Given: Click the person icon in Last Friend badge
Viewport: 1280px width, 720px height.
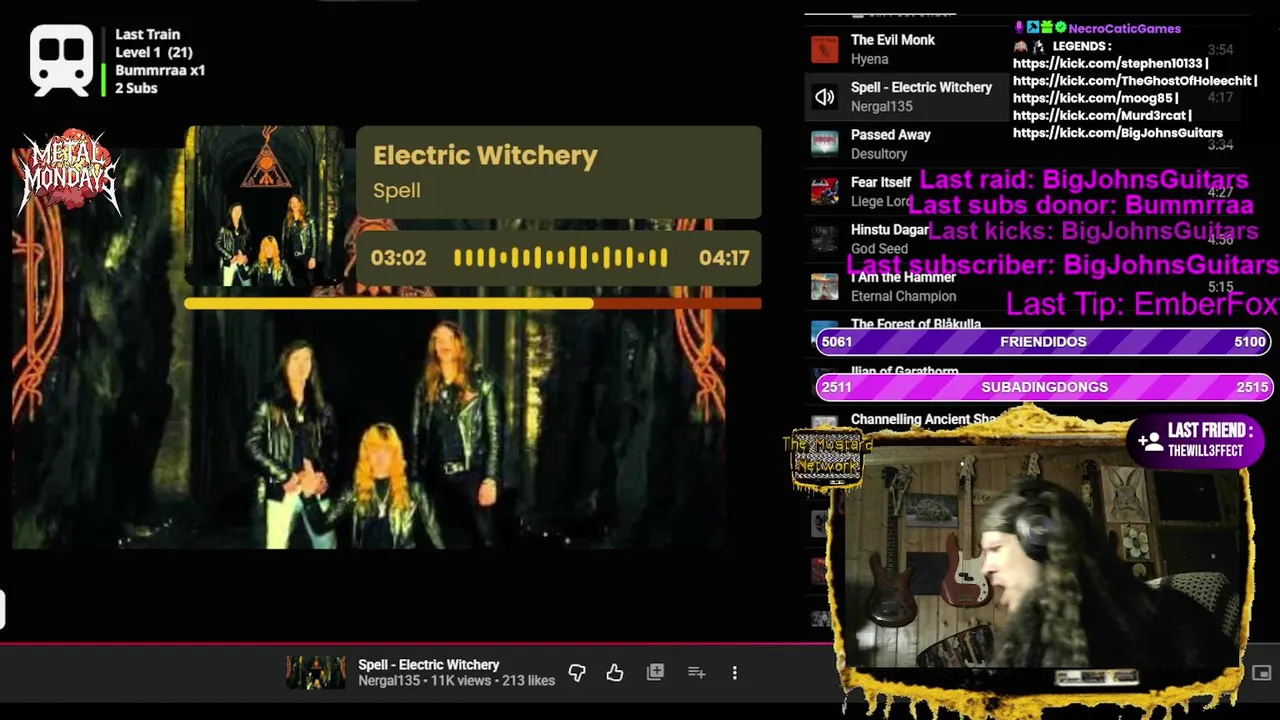Looking at the screenshot, I should (x=1150, y=440).
